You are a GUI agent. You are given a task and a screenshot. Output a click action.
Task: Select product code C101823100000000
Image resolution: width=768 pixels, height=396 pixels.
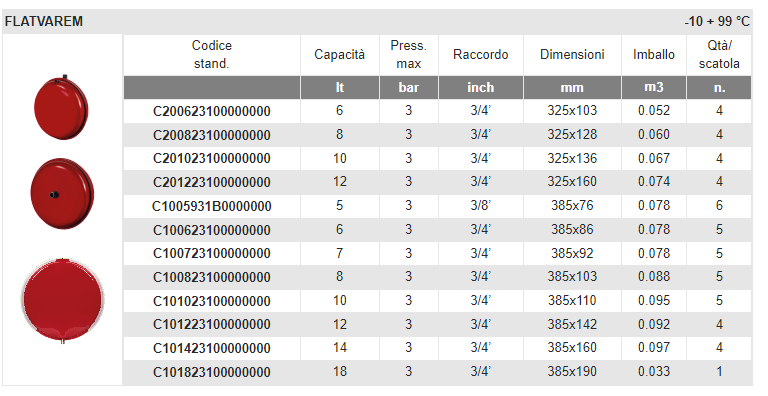pos(212,372)
